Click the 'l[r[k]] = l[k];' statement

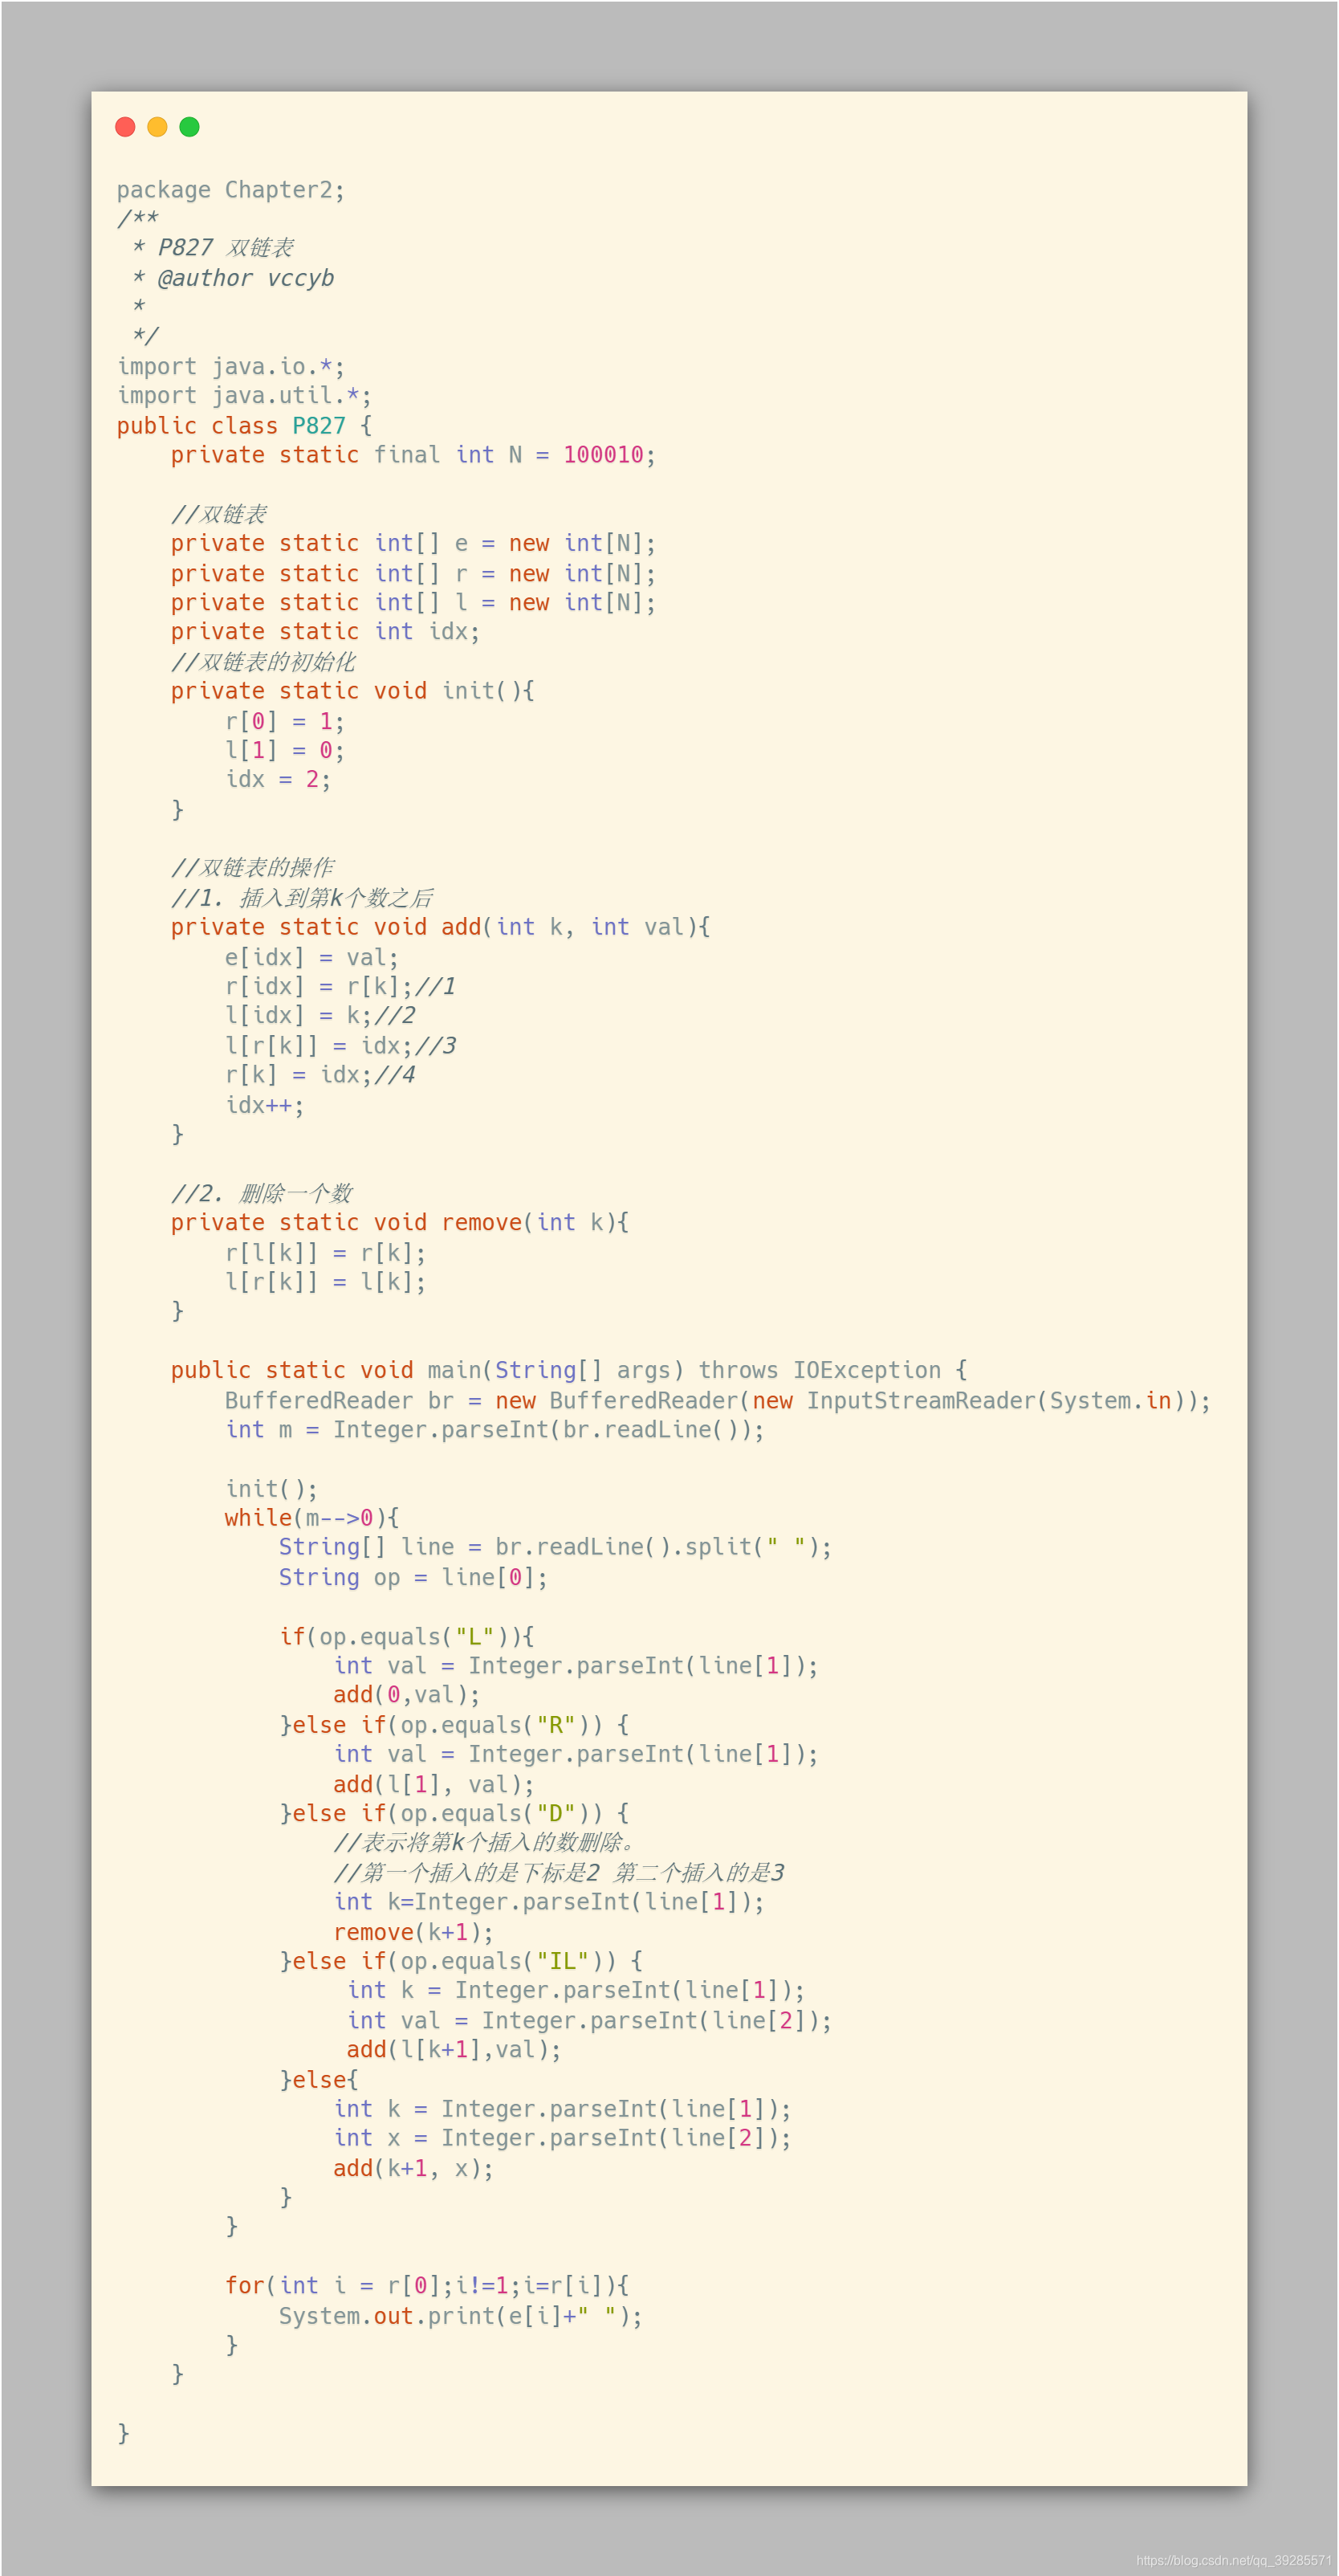325,1282
